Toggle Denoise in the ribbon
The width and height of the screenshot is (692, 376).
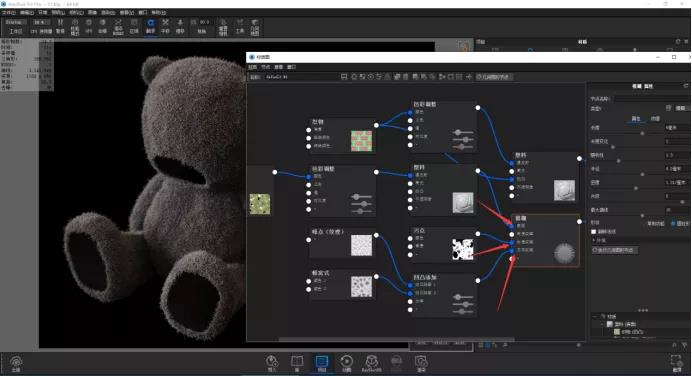(x=102, y=26)
